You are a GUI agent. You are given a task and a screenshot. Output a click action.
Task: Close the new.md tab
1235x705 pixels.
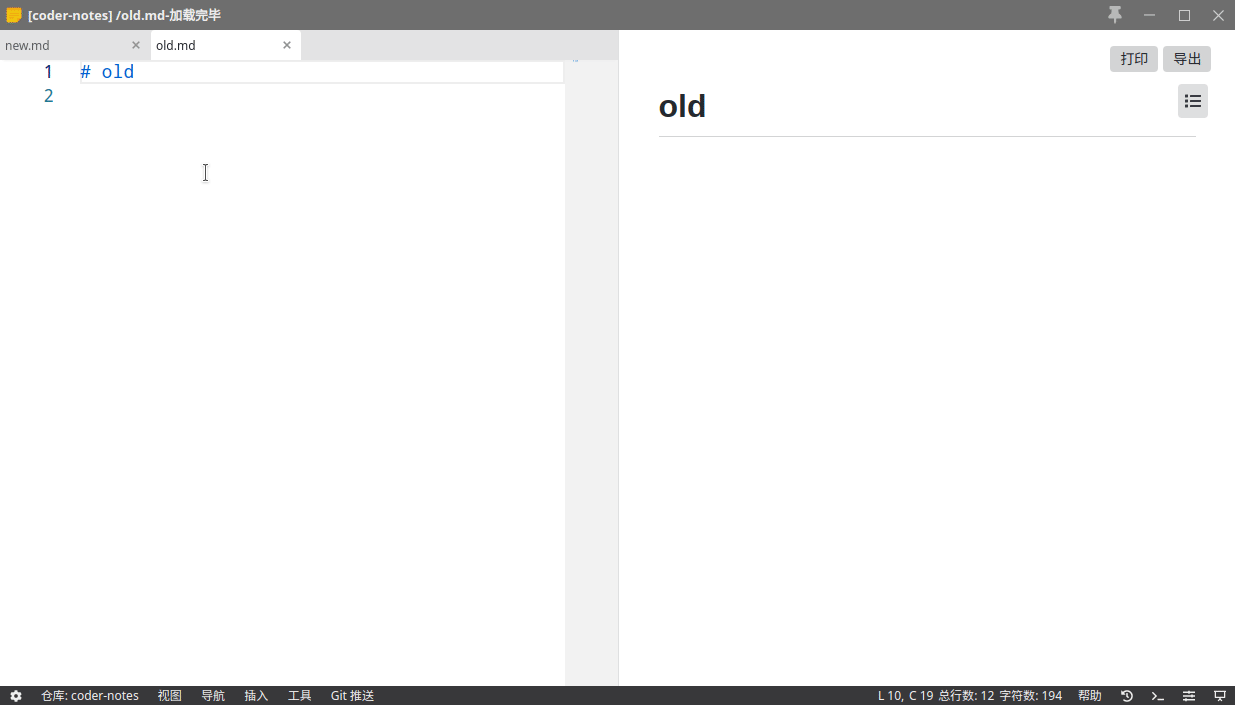pyautogui.click(x=136, y=45)
